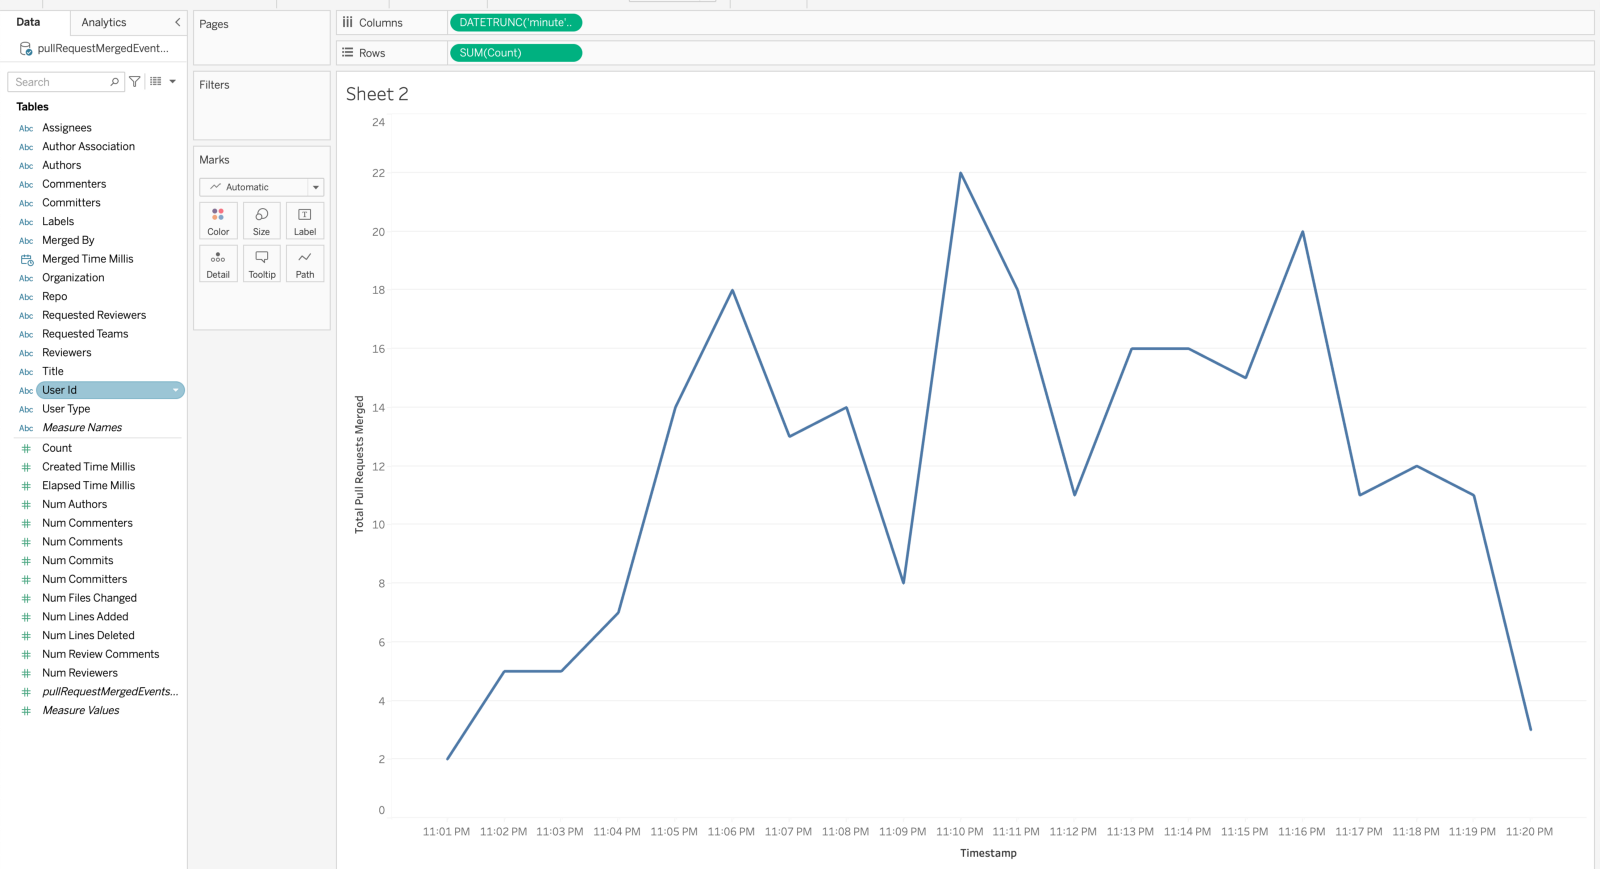The width and height of the screenshot is (1600, 869).
Task: Select the Num Commits measure
Action: pyautogui.click(x=78, y=561)
